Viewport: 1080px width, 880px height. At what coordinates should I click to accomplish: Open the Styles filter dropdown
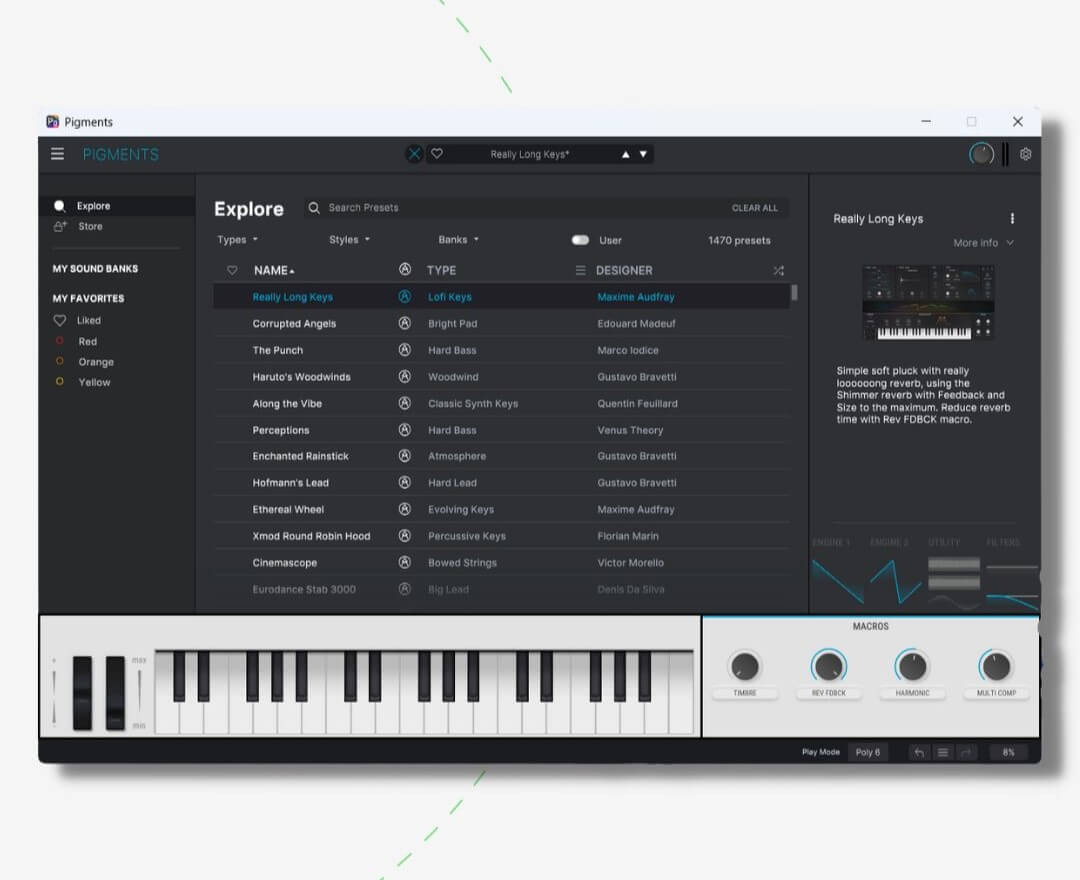click(x=349, y=240)
